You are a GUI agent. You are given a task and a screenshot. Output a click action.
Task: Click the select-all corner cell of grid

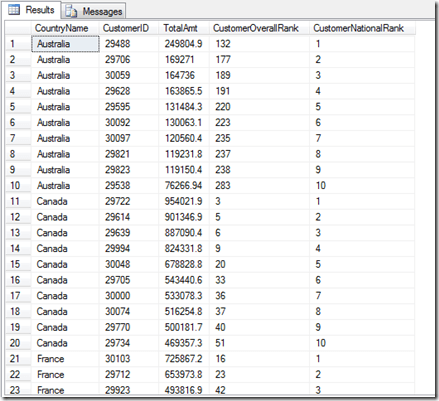point(18,28)
